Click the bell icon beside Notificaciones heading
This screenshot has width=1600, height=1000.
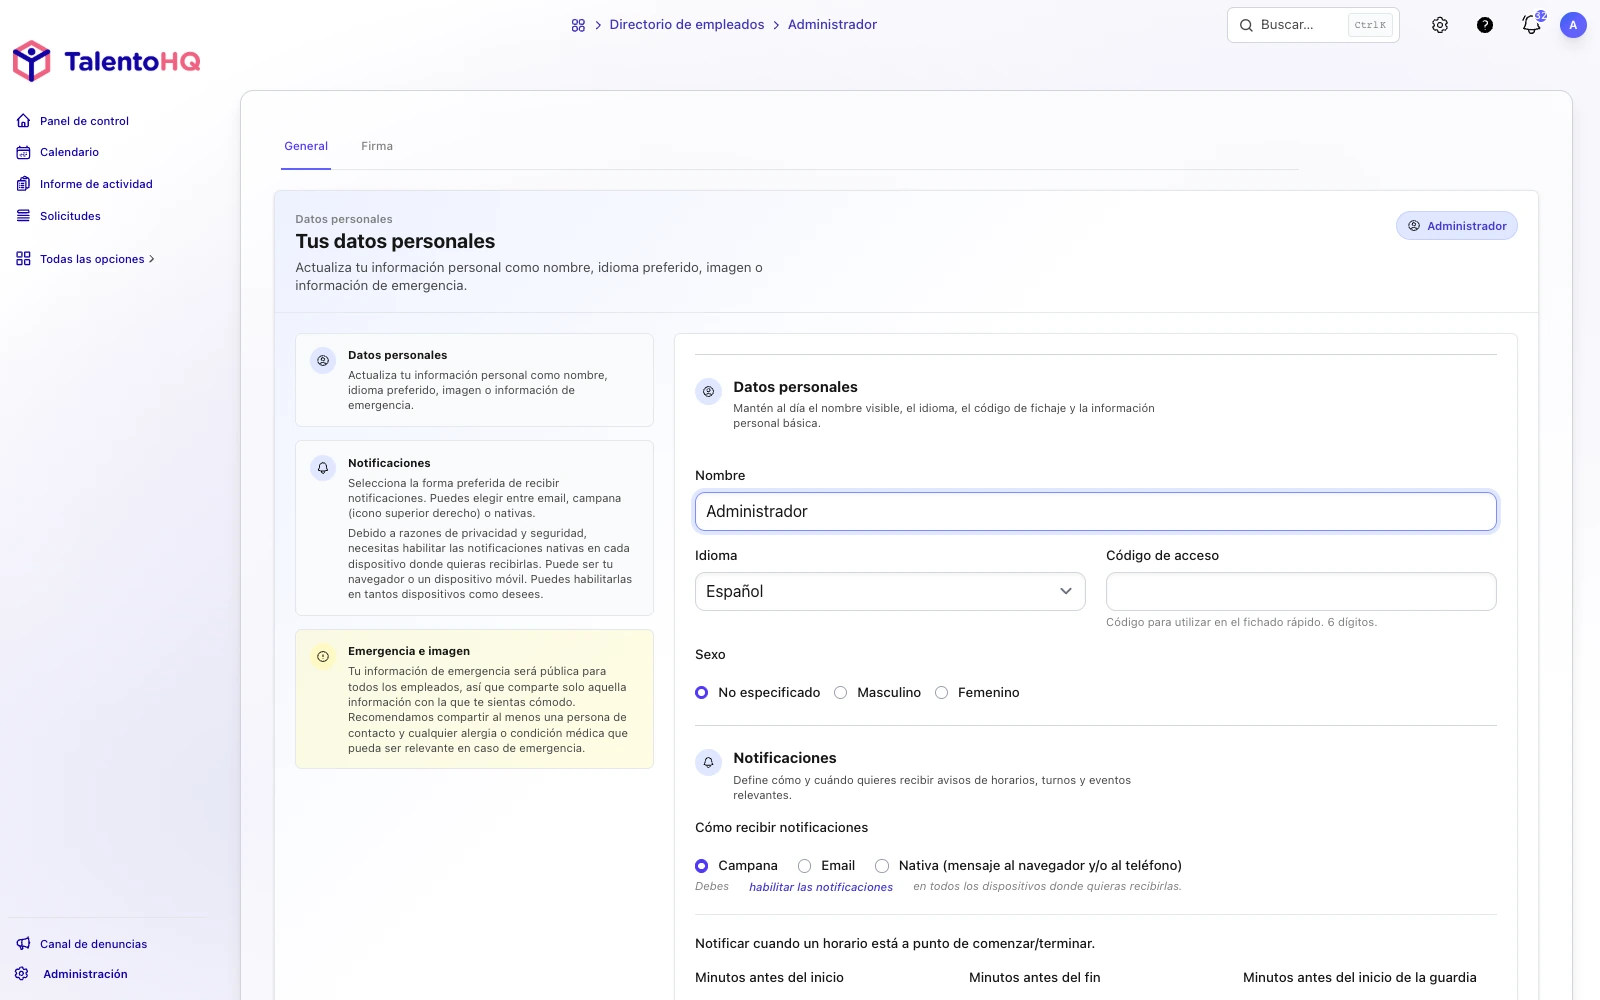pyautogui.click(x=708, y=763)
